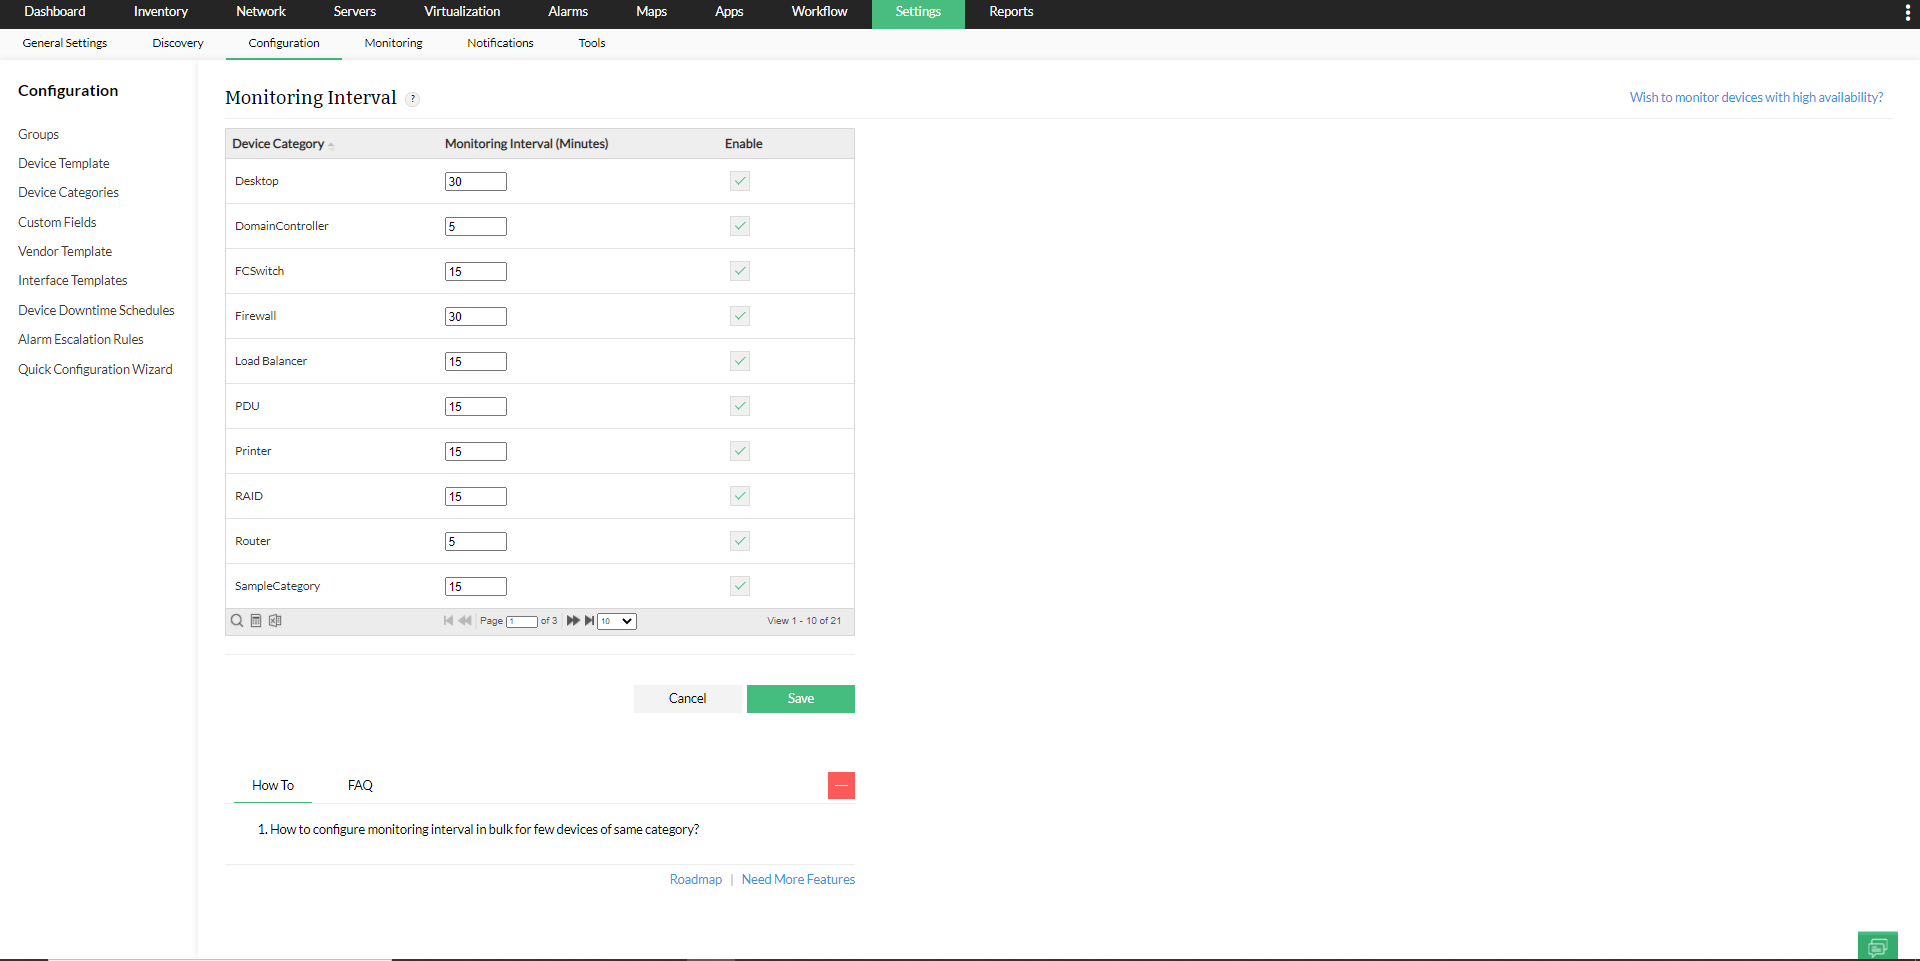The image size is (1920, 961).
Task: Enable monitoring for the Desktop category
Action: [739, 181]
